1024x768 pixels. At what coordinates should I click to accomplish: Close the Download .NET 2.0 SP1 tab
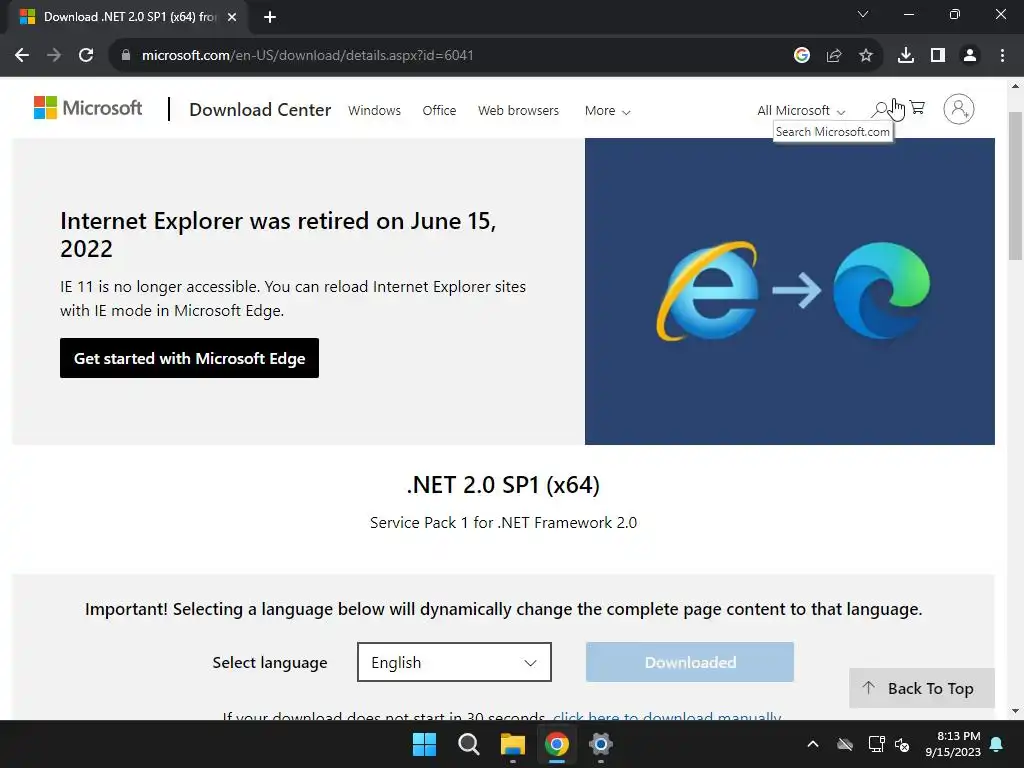click(232, 17)
